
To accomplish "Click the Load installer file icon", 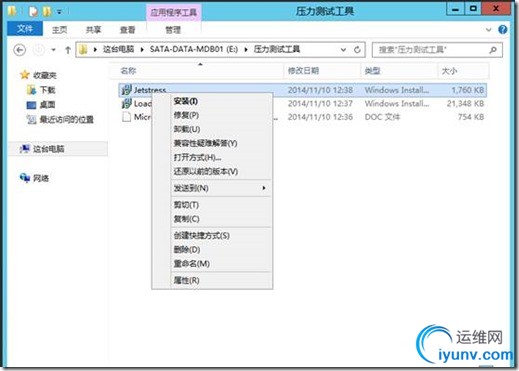I will pyautogui.click(x=126, y=104).
